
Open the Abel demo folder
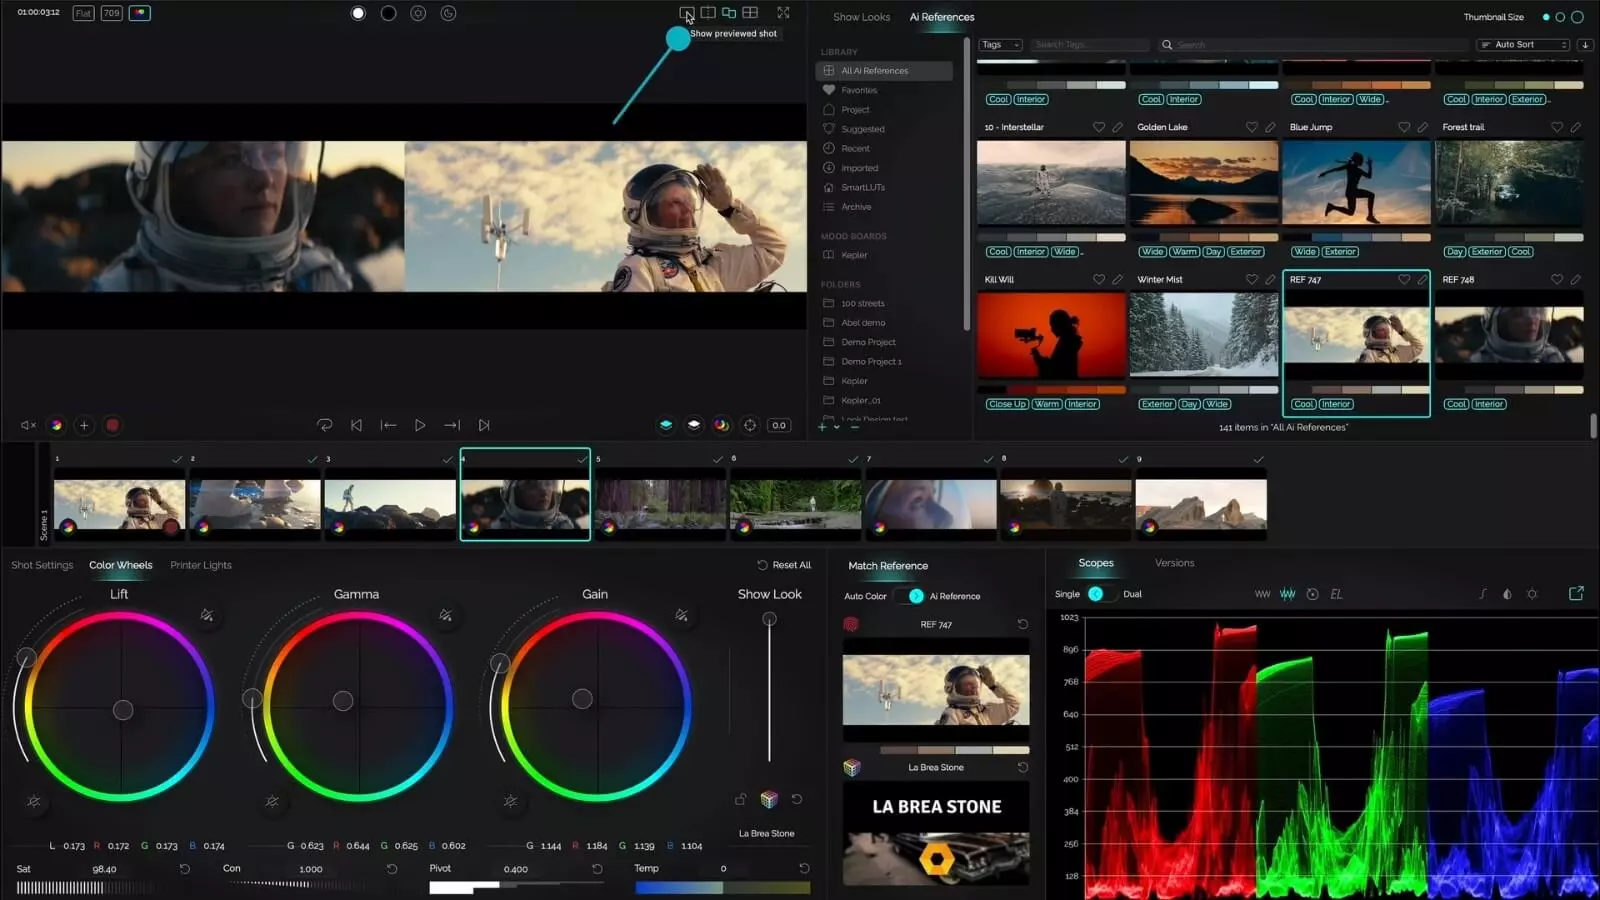[863, 323]
